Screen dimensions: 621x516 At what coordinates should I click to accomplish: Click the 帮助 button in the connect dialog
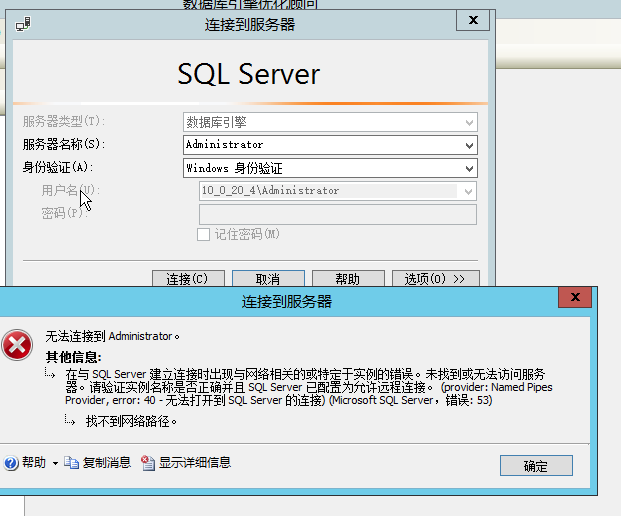[x=348, y=278]
